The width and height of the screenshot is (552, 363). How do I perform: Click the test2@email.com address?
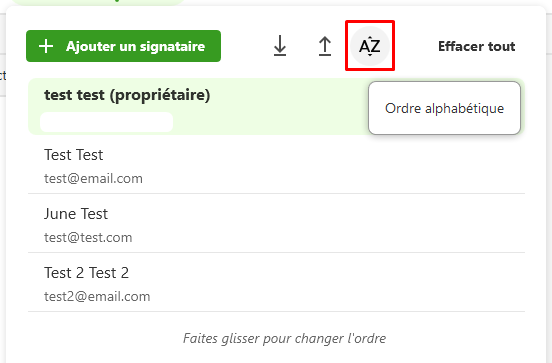tap(97, 296)
